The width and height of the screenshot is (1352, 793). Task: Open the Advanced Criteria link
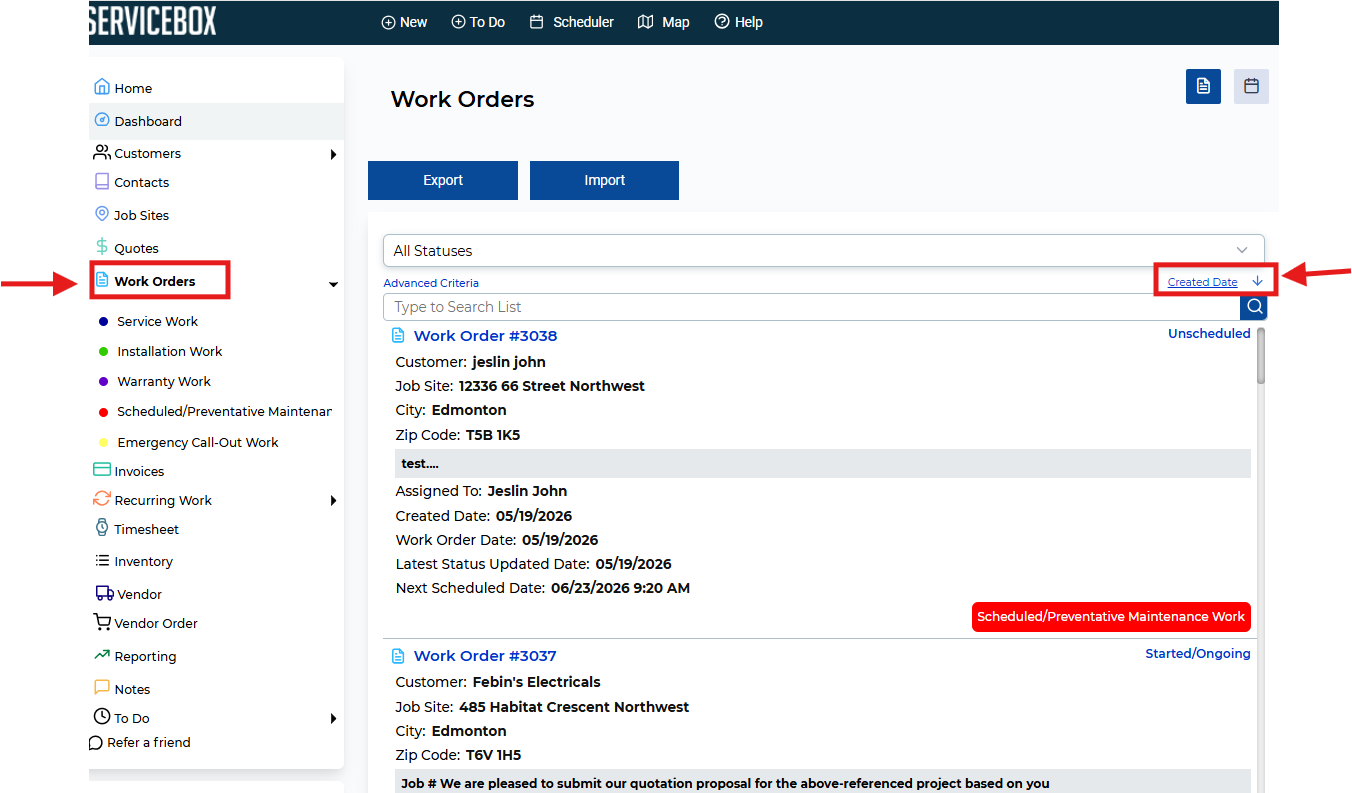tap(431, 283)
